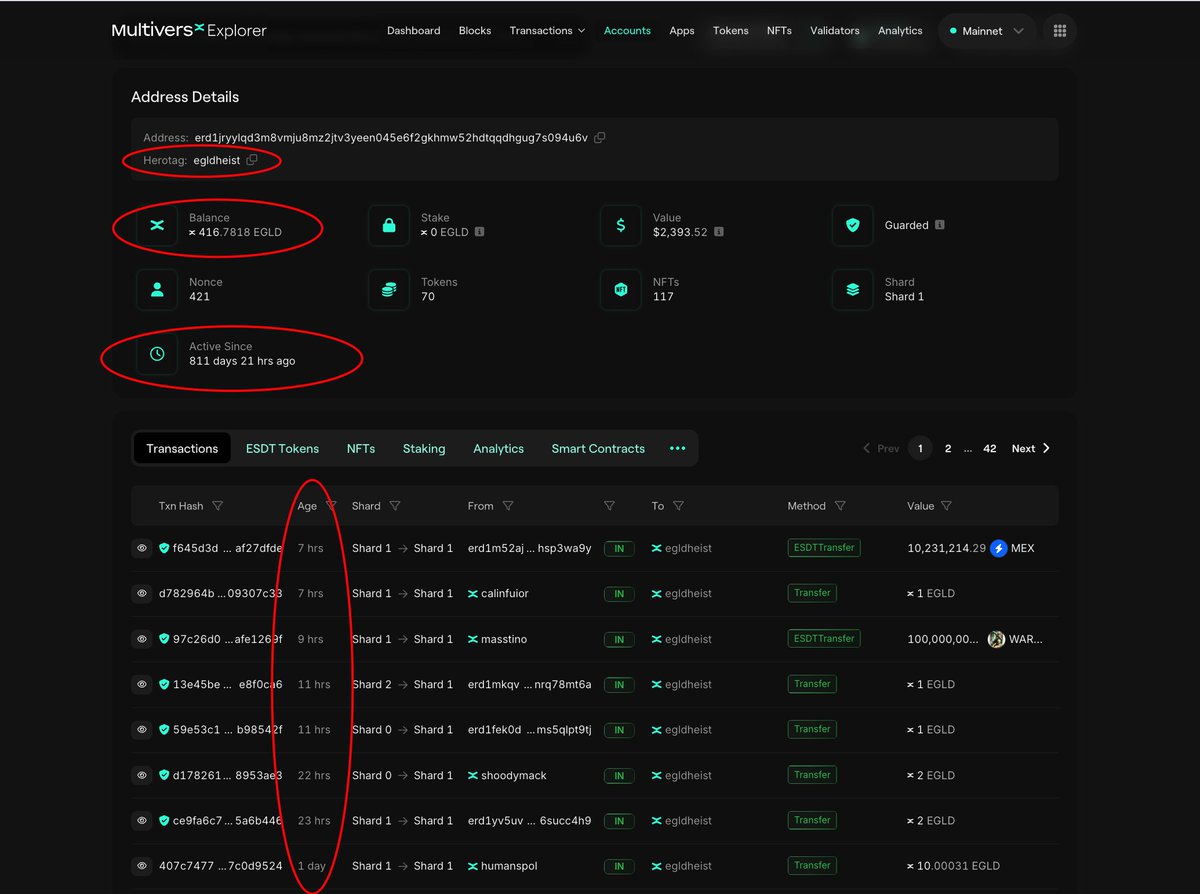Filter transactions by Txn Hash
The image size is (1200, 894).
pyautogui.click(x=217, y=506)
